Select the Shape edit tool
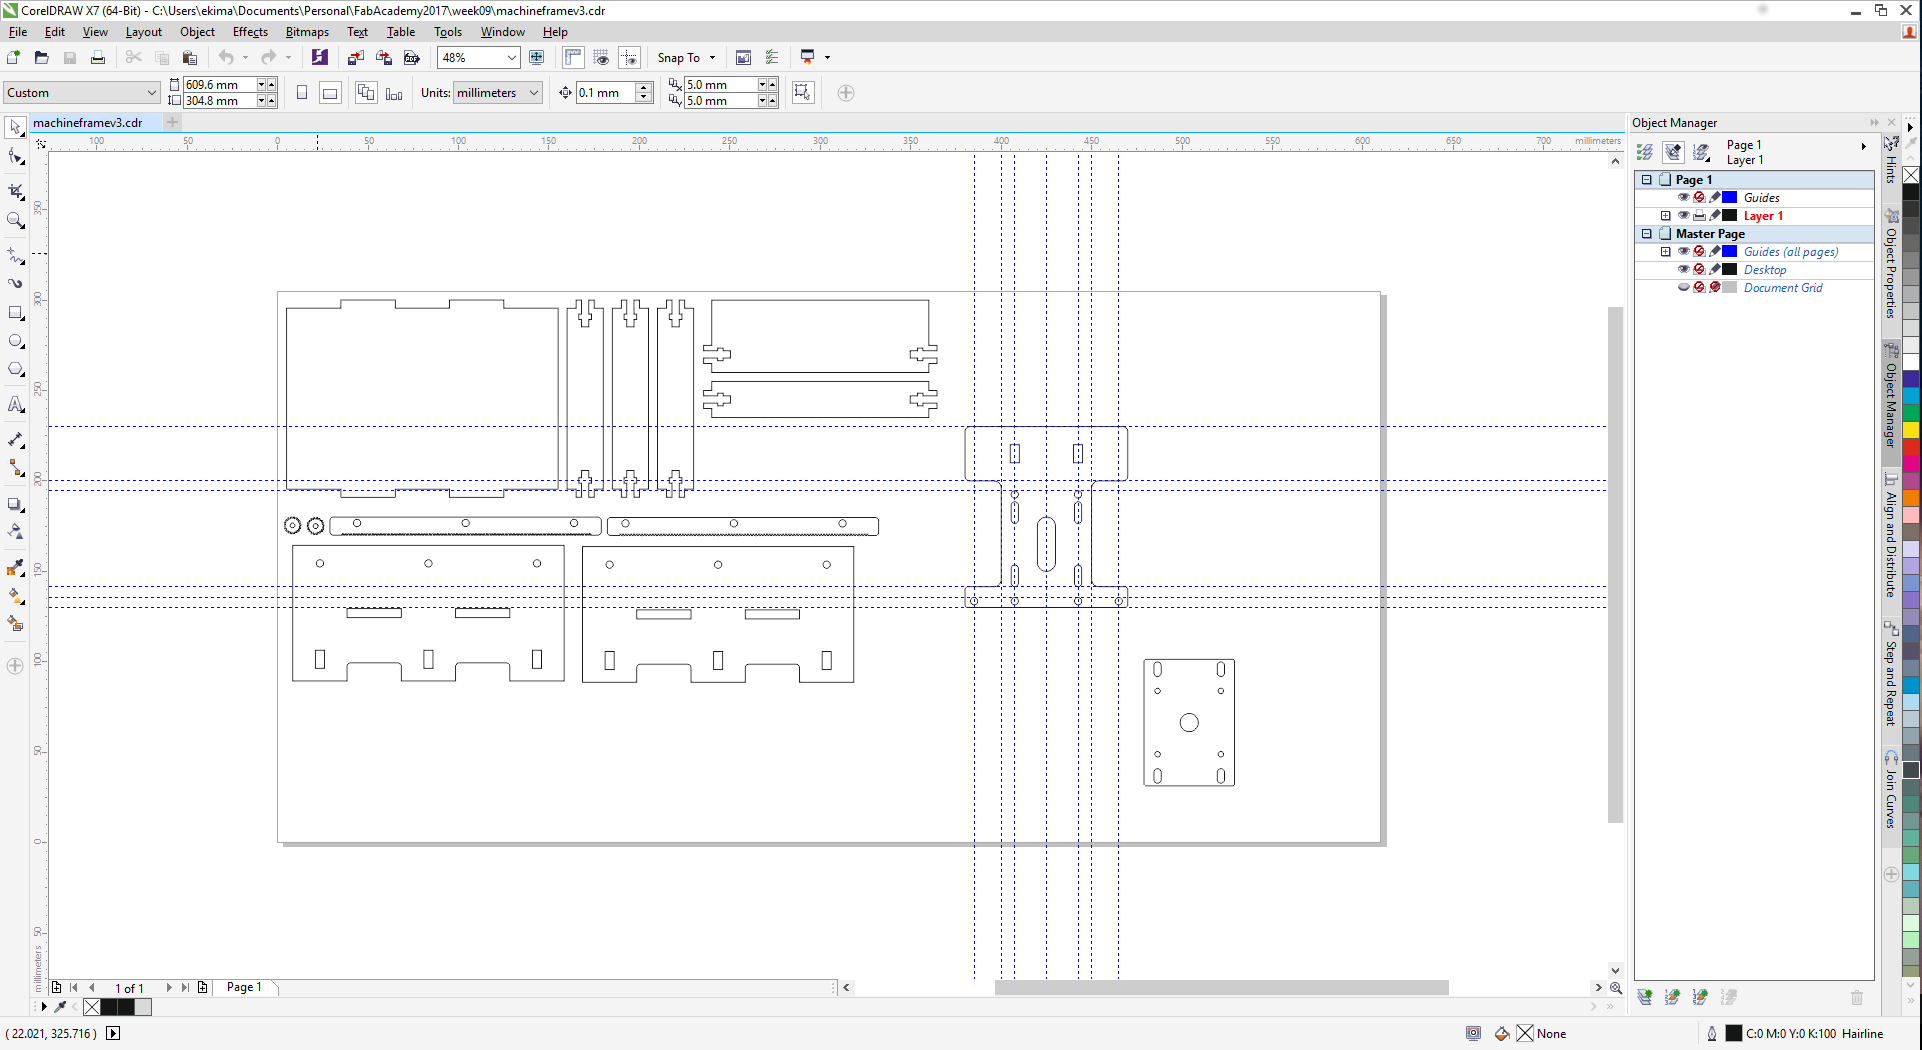 pos(15,157)
